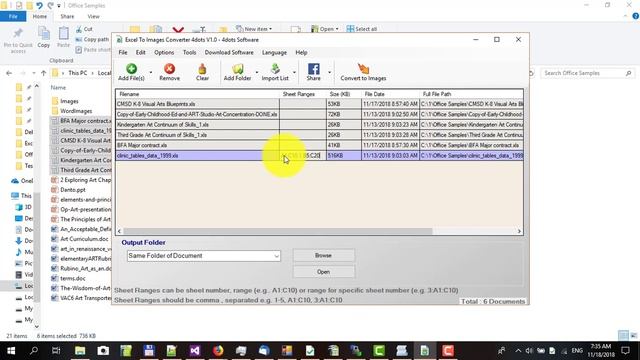Click the taskbar search icon

[x=34, y=351]
